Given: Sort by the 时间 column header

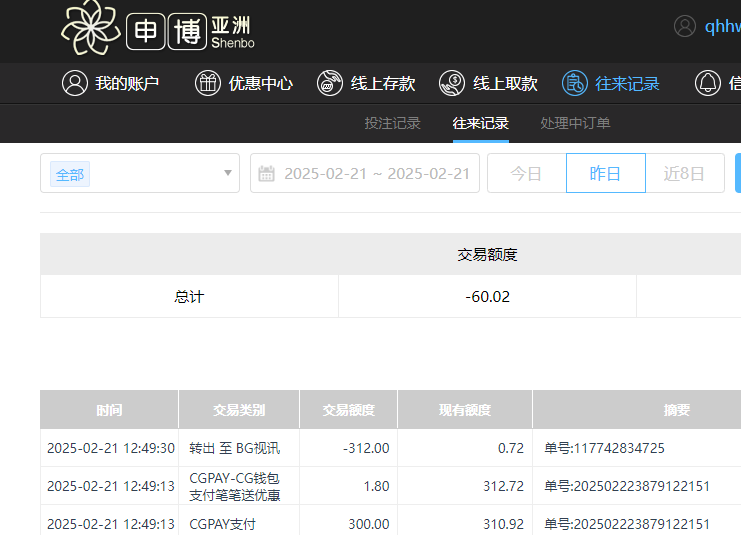Looking at the screenshot, I should pos(109,410).
